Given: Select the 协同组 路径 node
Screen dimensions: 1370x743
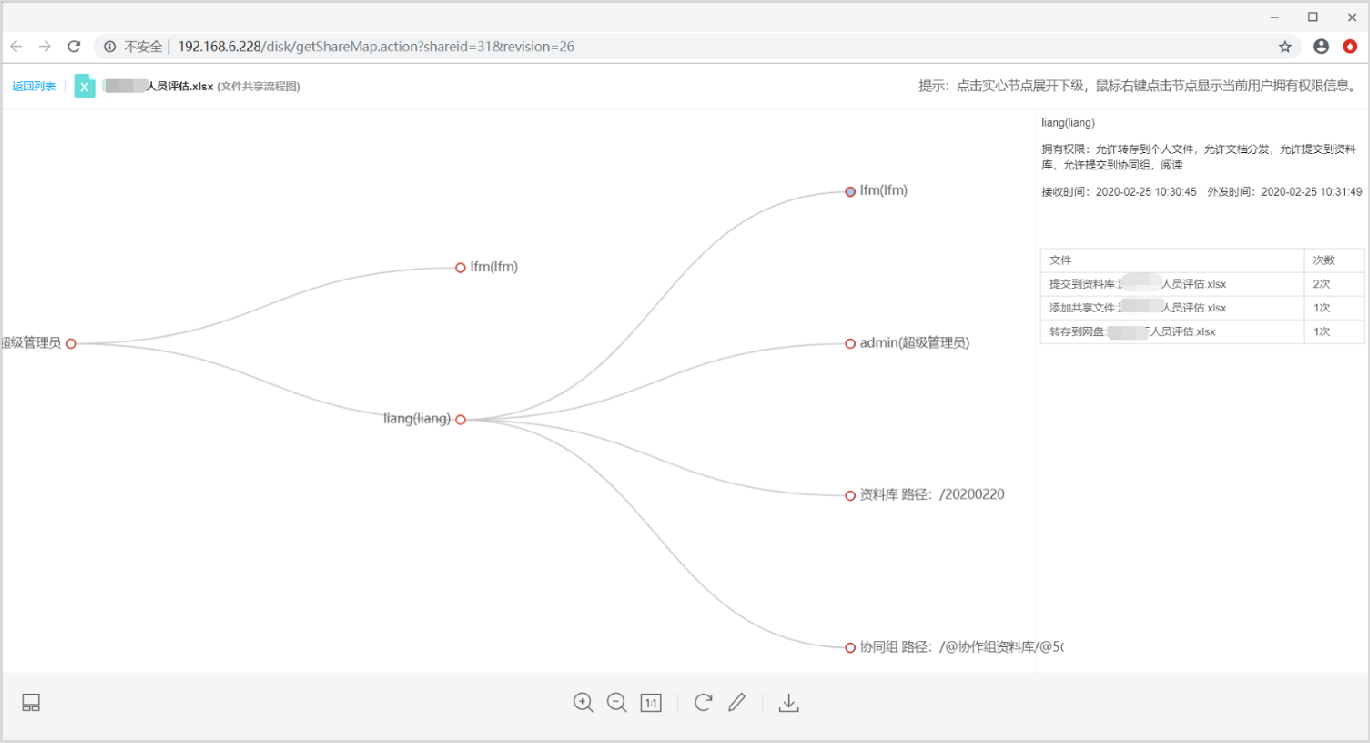Looking at the screenshot, I should pyautogui.click(x=850, y=648).
